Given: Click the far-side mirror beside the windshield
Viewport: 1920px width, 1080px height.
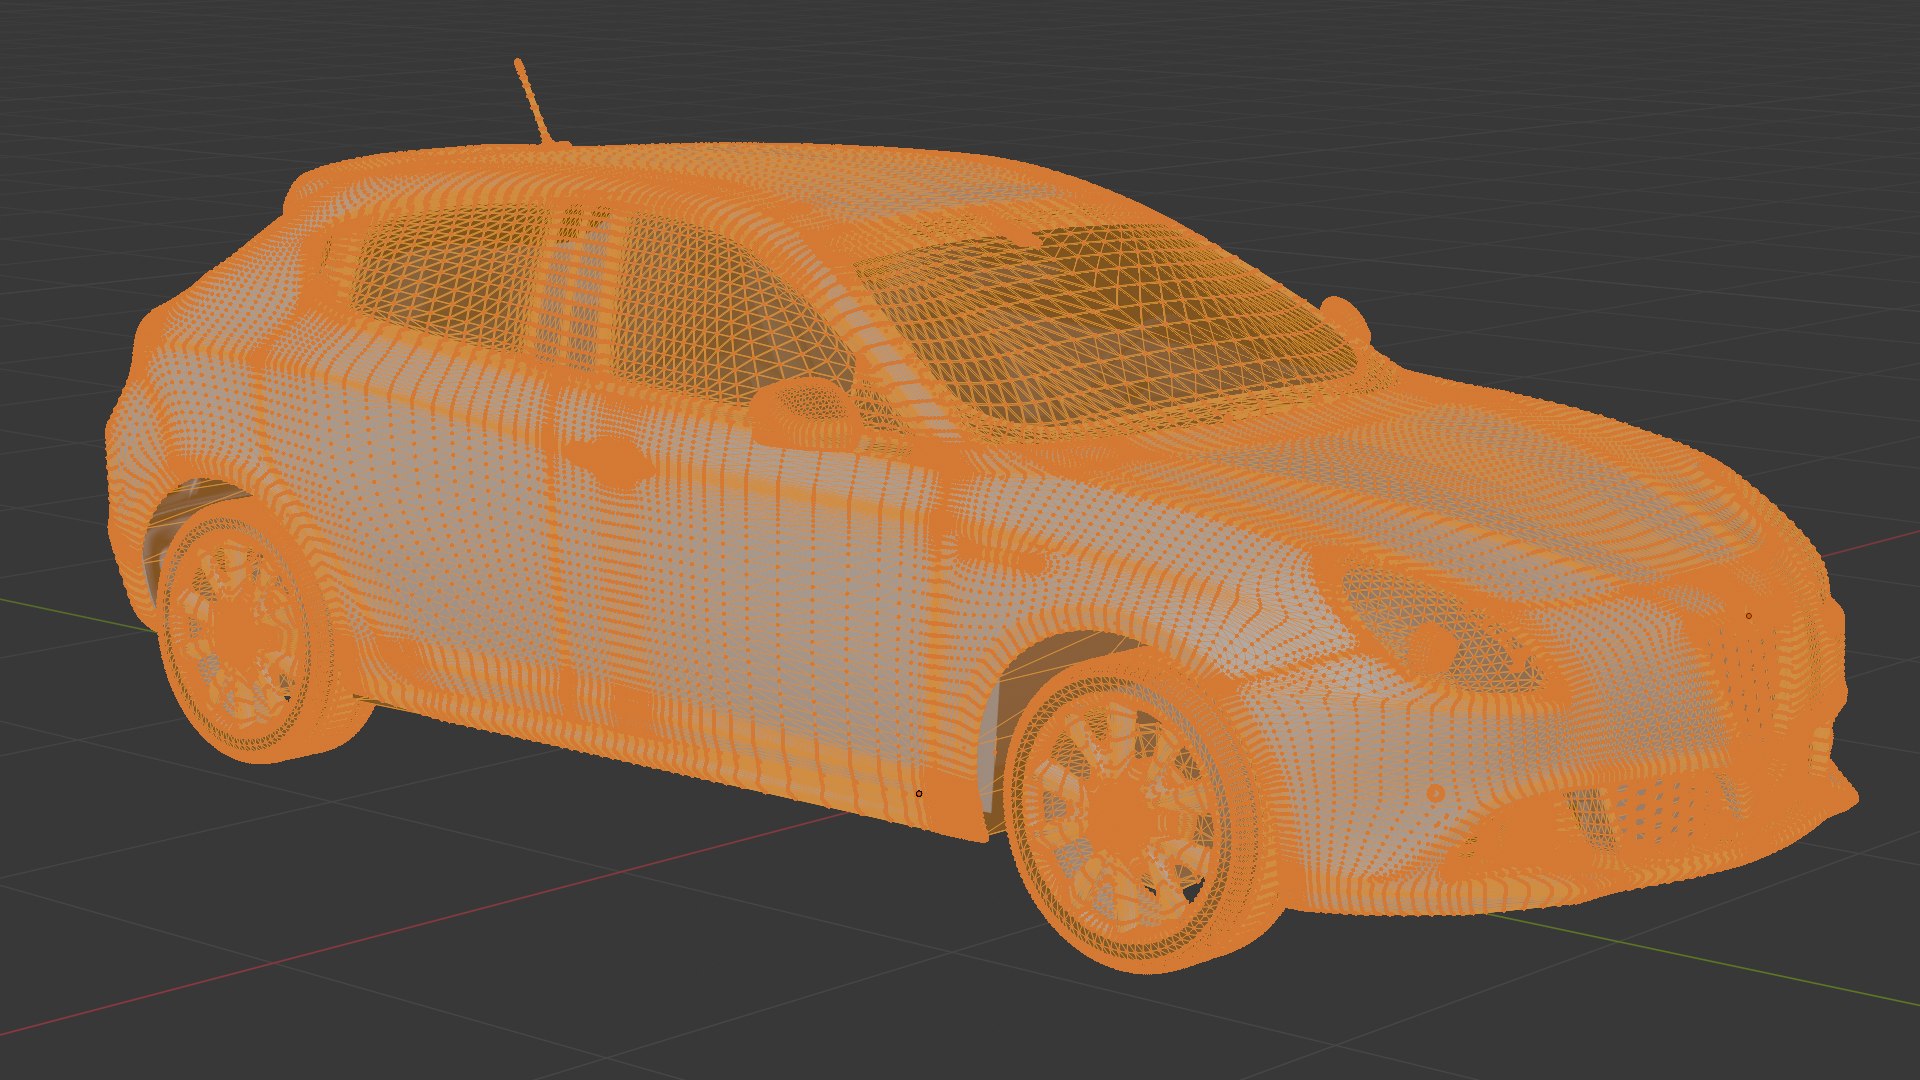Looking at the screenshot, I should (x=1345, y=319).
